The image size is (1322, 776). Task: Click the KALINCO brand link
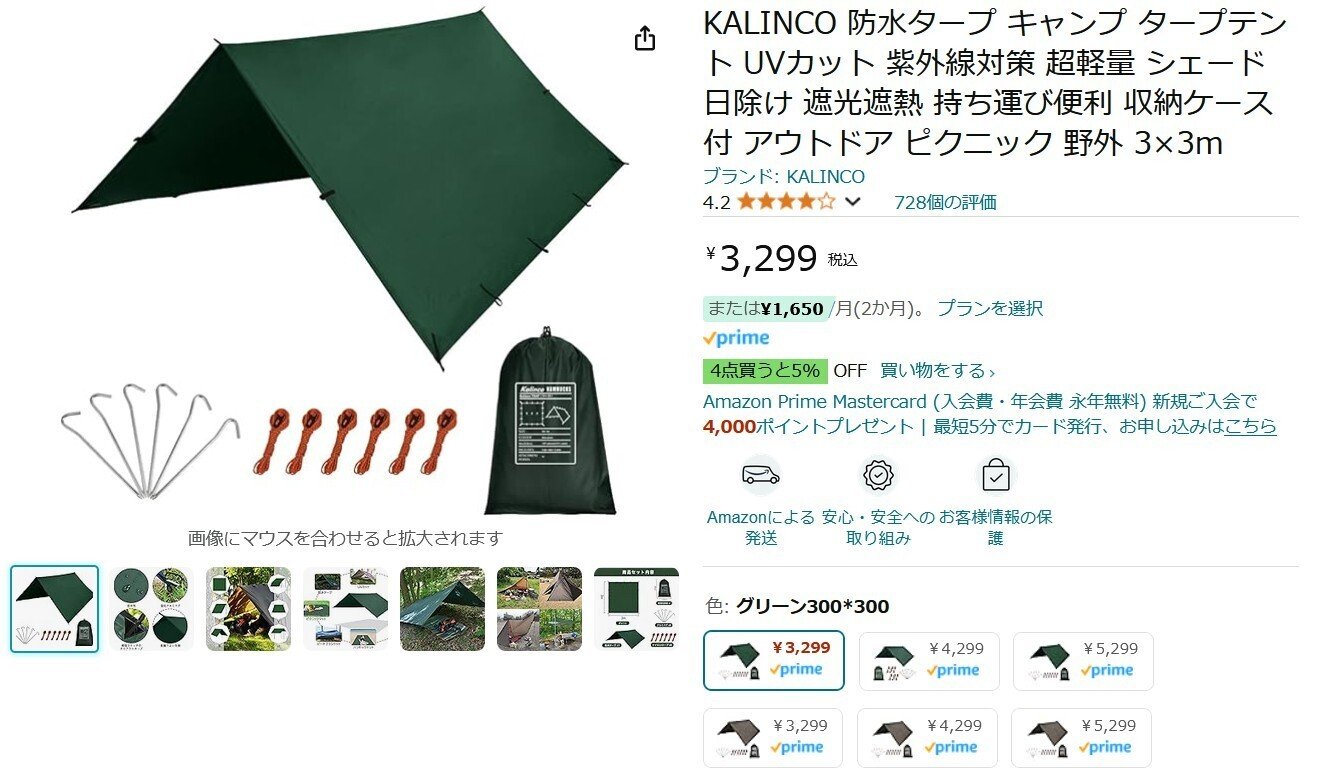pos(784,176)
